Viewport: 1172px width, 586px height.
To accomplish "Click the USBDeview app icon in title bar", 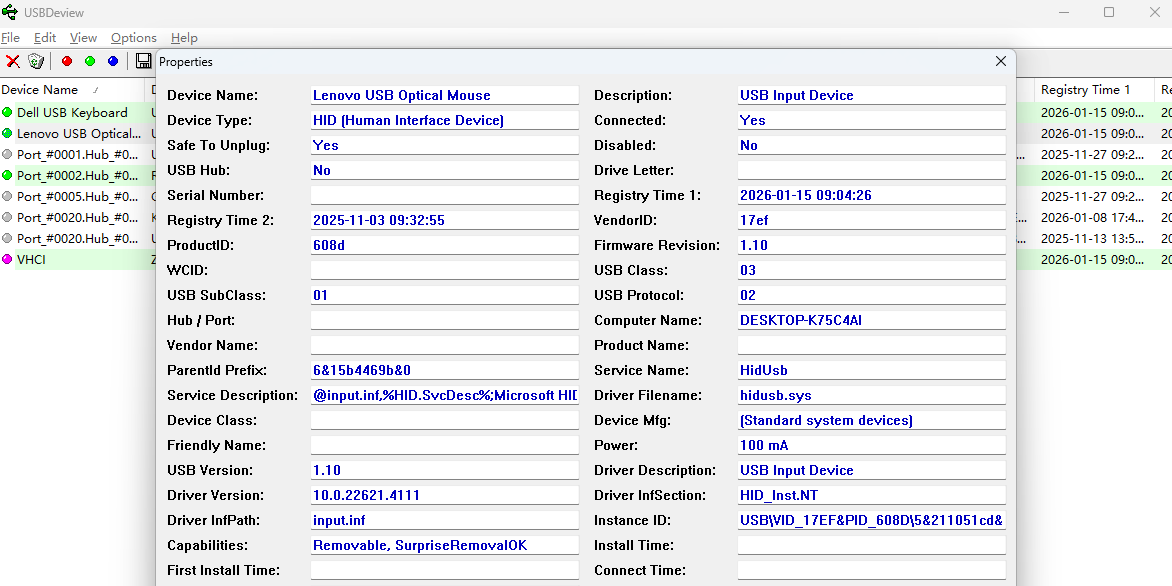I will (x=10, y=12).
